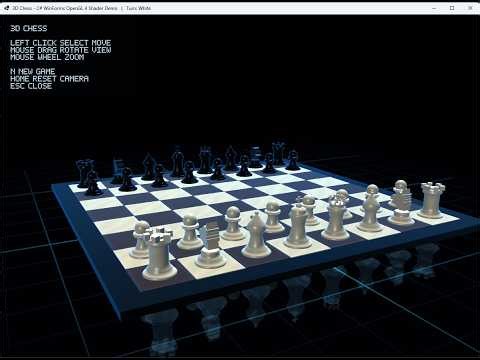Viewport: 480px width, 360px height.
Task: Select the white king
Action: [x=298, y=224]
